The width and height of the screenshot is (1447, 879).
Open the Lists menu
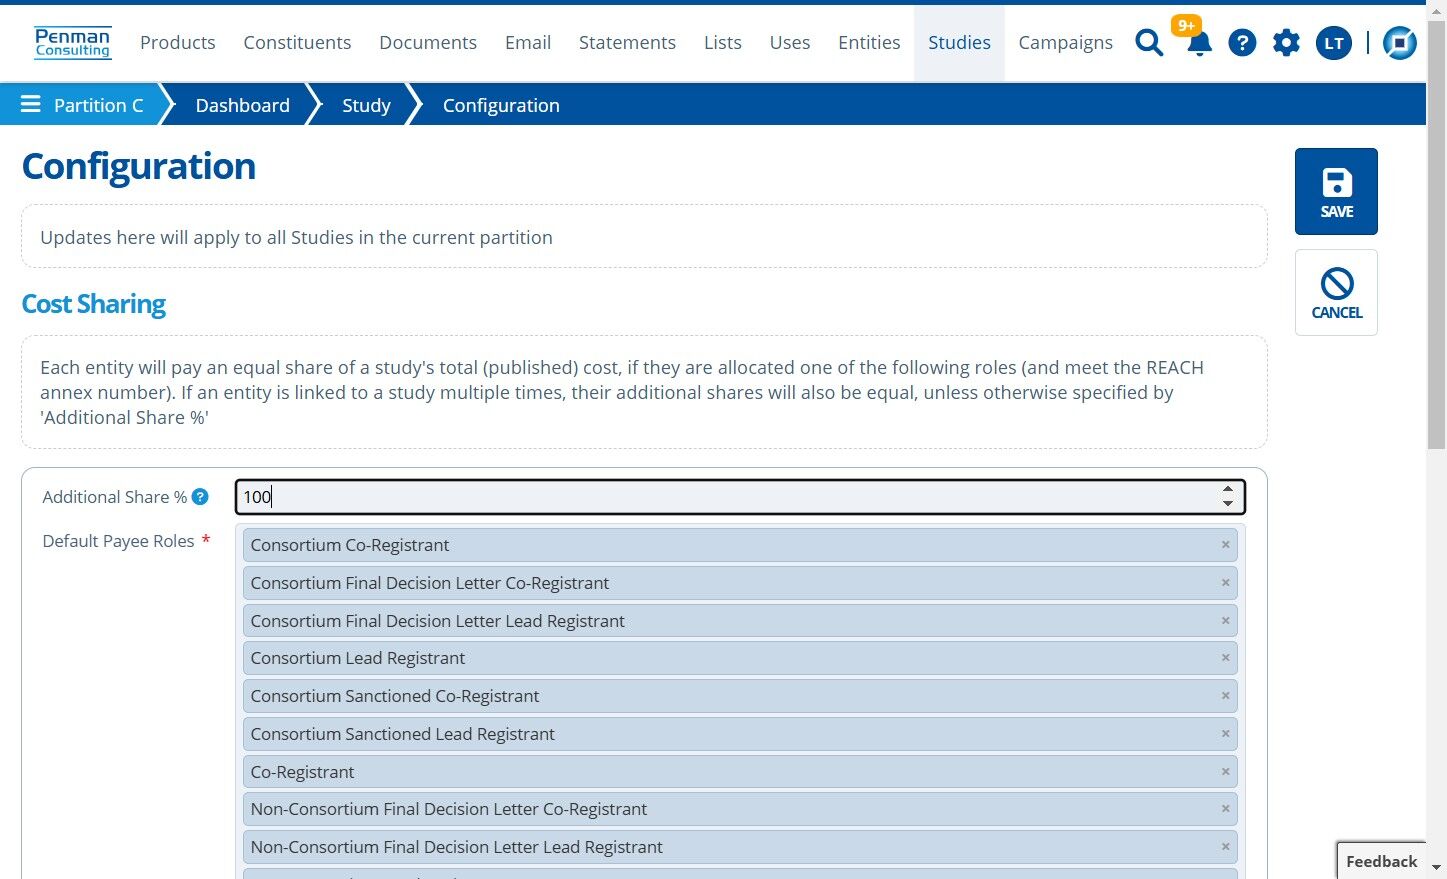[x=723, y=43]
